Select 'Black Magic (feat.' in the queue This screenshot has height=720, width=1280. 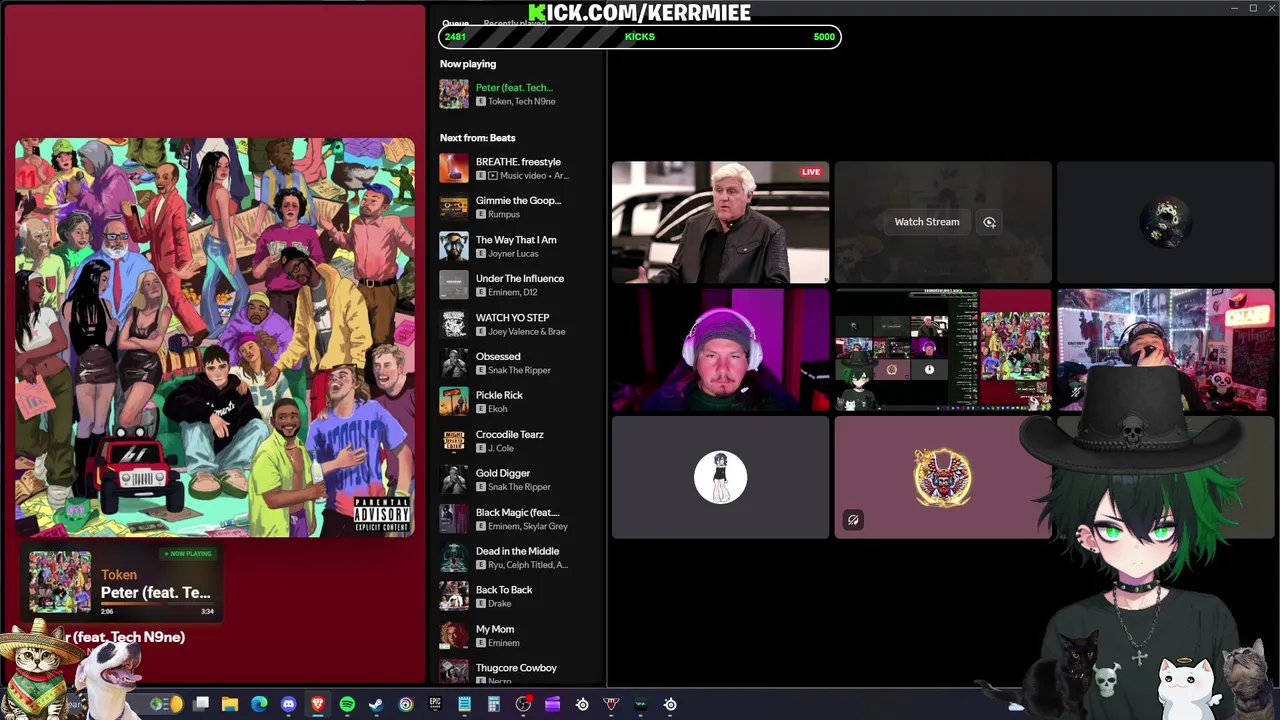[x=517, y=513]
